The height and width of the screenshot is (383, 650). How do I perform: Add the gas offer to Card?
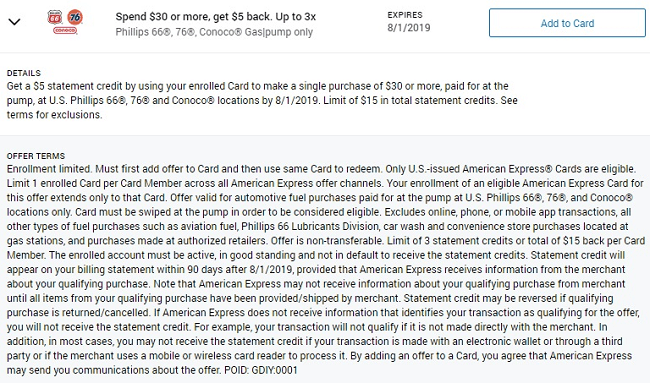[567, 23]
